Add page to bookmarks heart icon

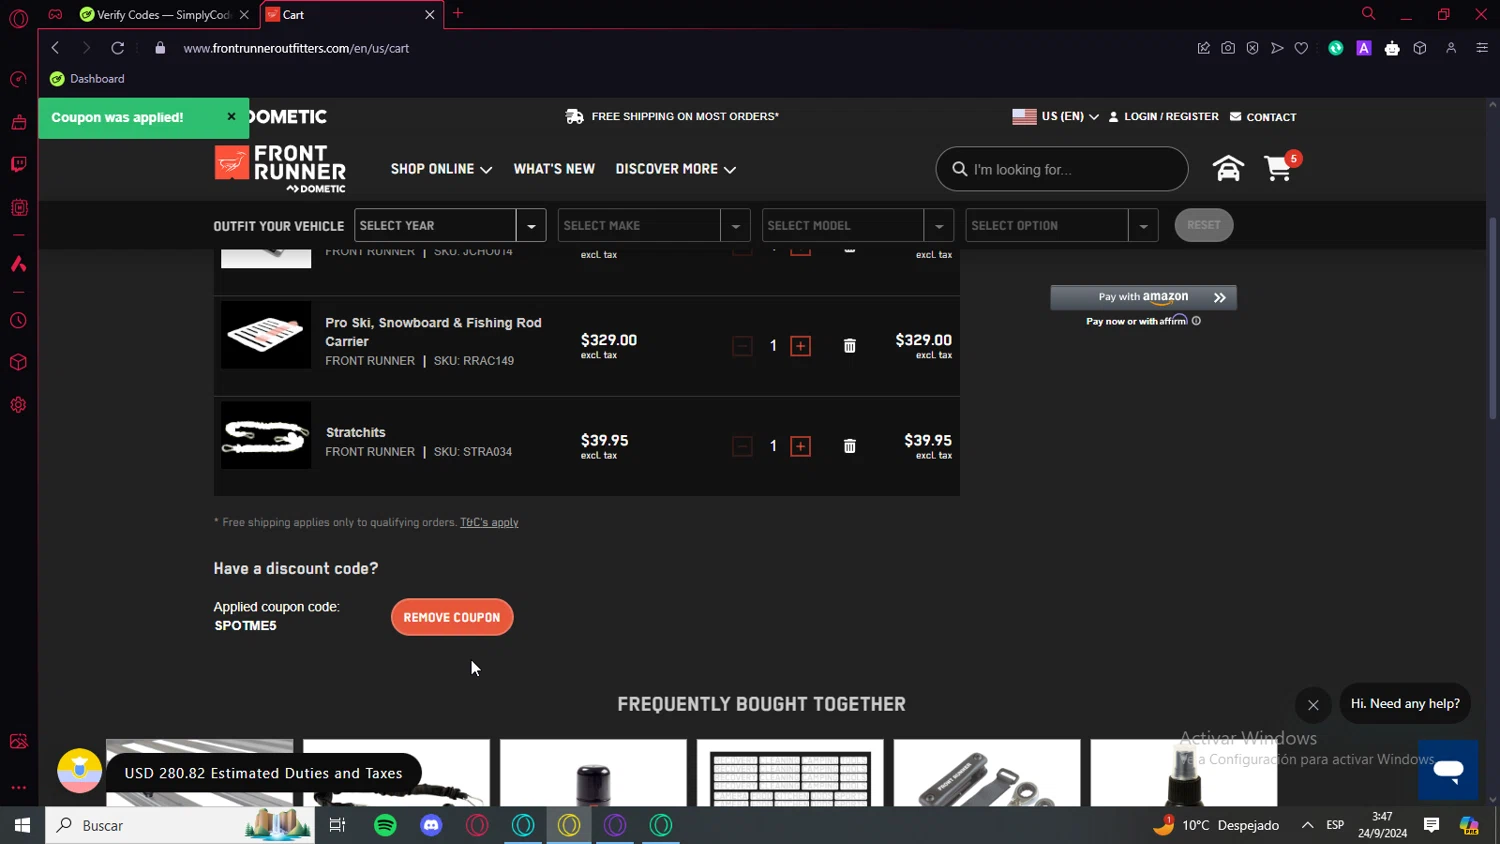tap(1301, 48)
